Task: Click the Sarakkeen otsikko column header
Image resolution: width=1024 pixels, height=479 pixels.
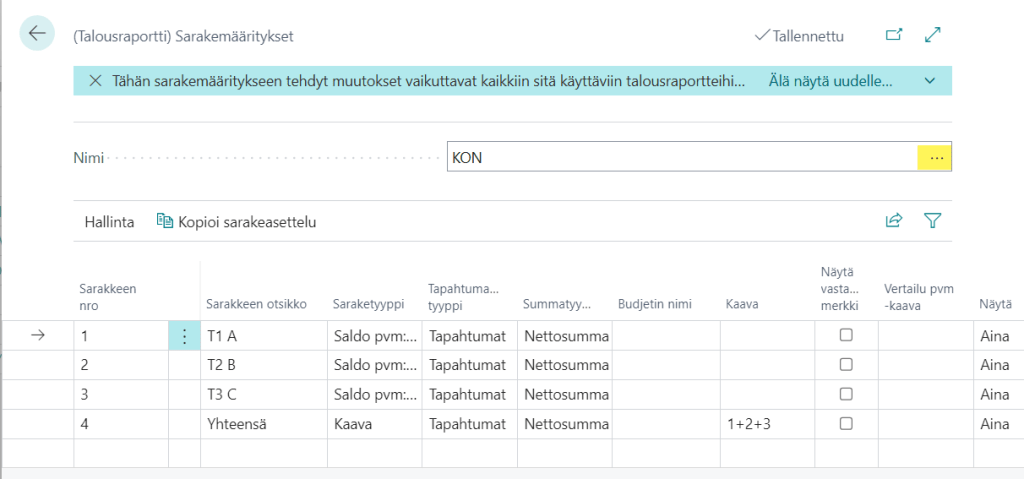Action: [256, 304]
